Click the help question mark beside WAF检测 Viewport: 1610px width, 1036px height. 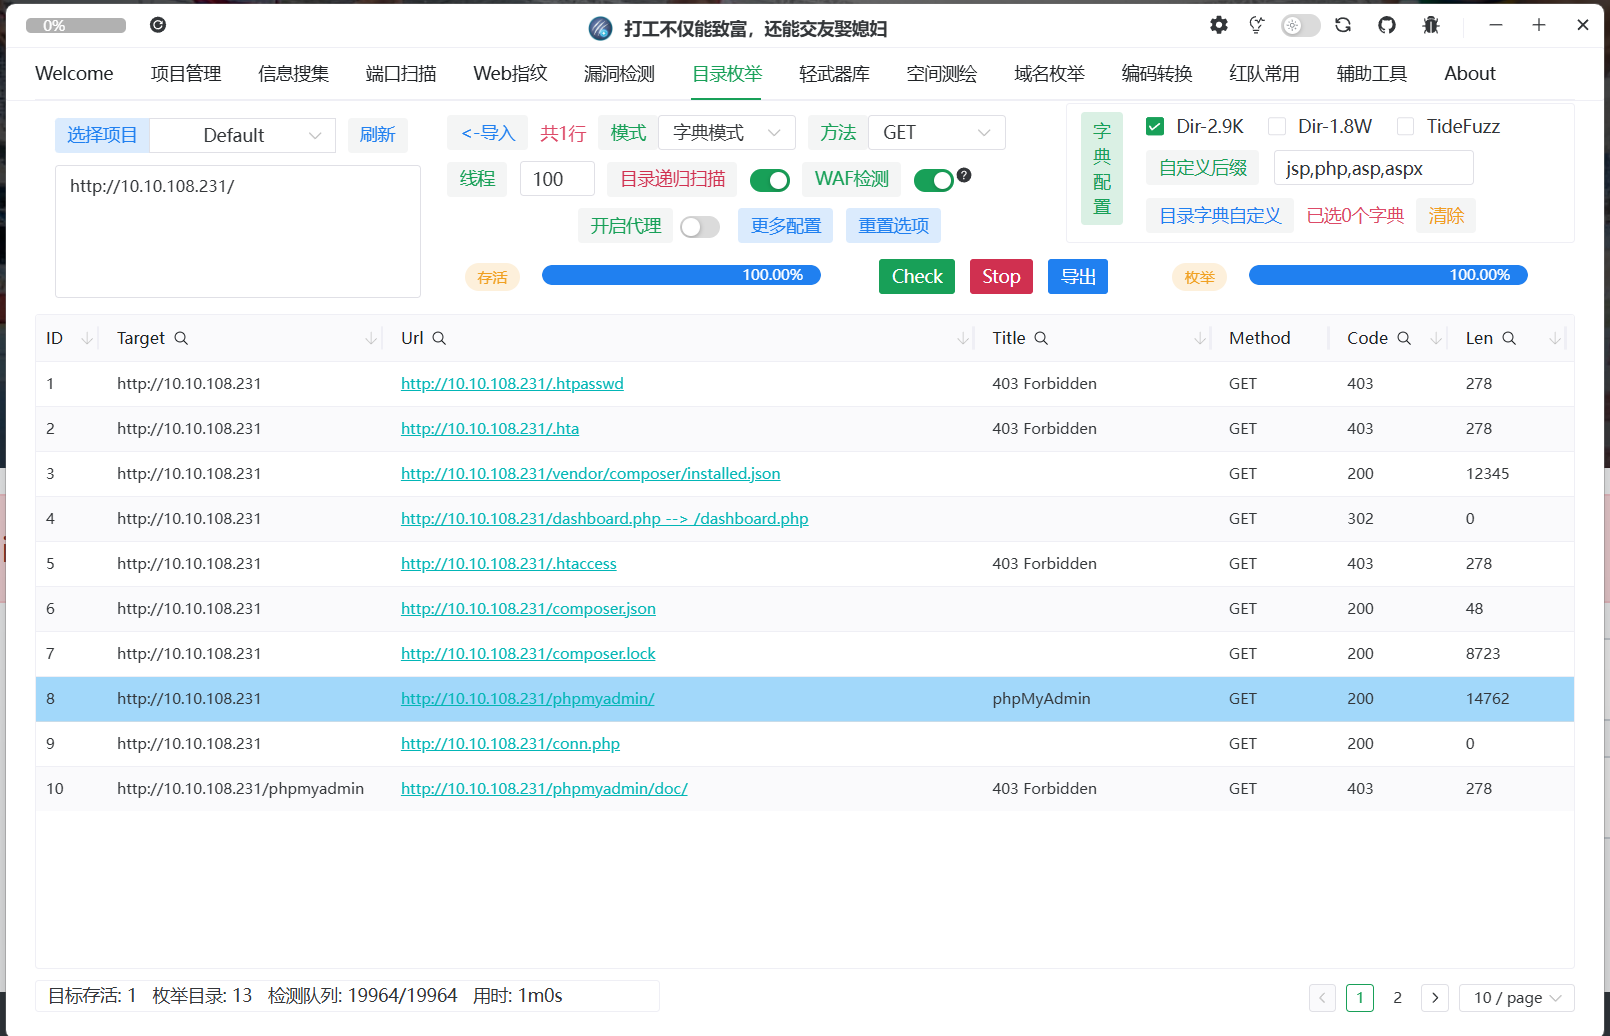tap(964, 175)
